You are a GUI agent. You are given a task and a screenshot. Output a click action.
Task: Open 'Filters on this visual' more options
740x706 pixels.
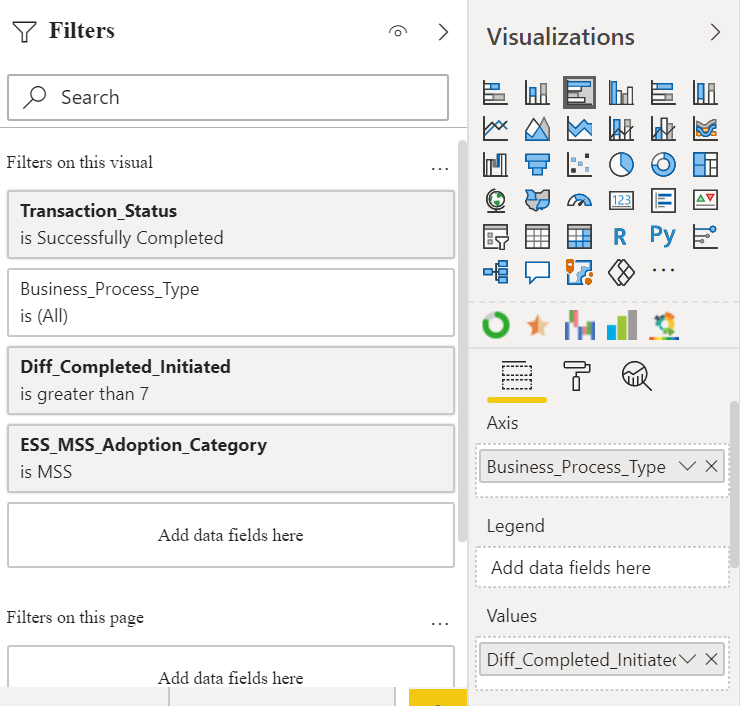439,168
